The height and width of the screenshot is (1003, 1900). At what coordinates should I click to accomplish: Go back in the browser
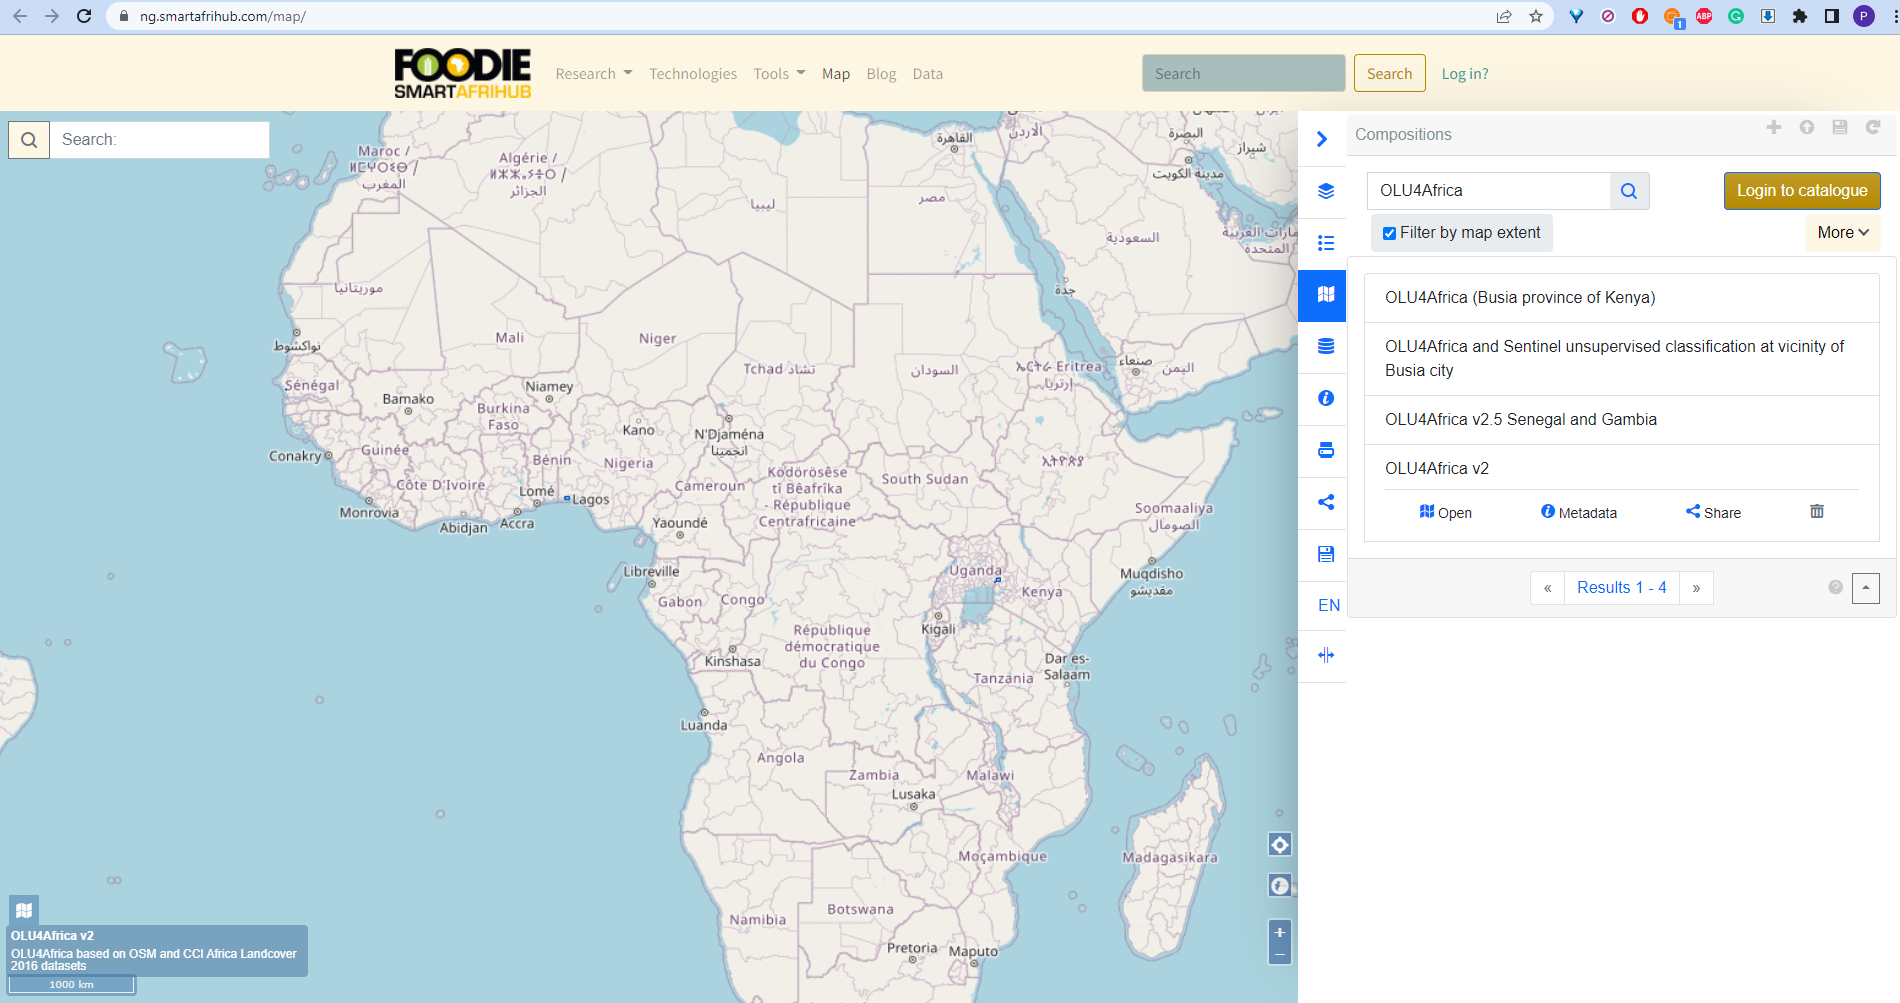[x=20, y=16]
